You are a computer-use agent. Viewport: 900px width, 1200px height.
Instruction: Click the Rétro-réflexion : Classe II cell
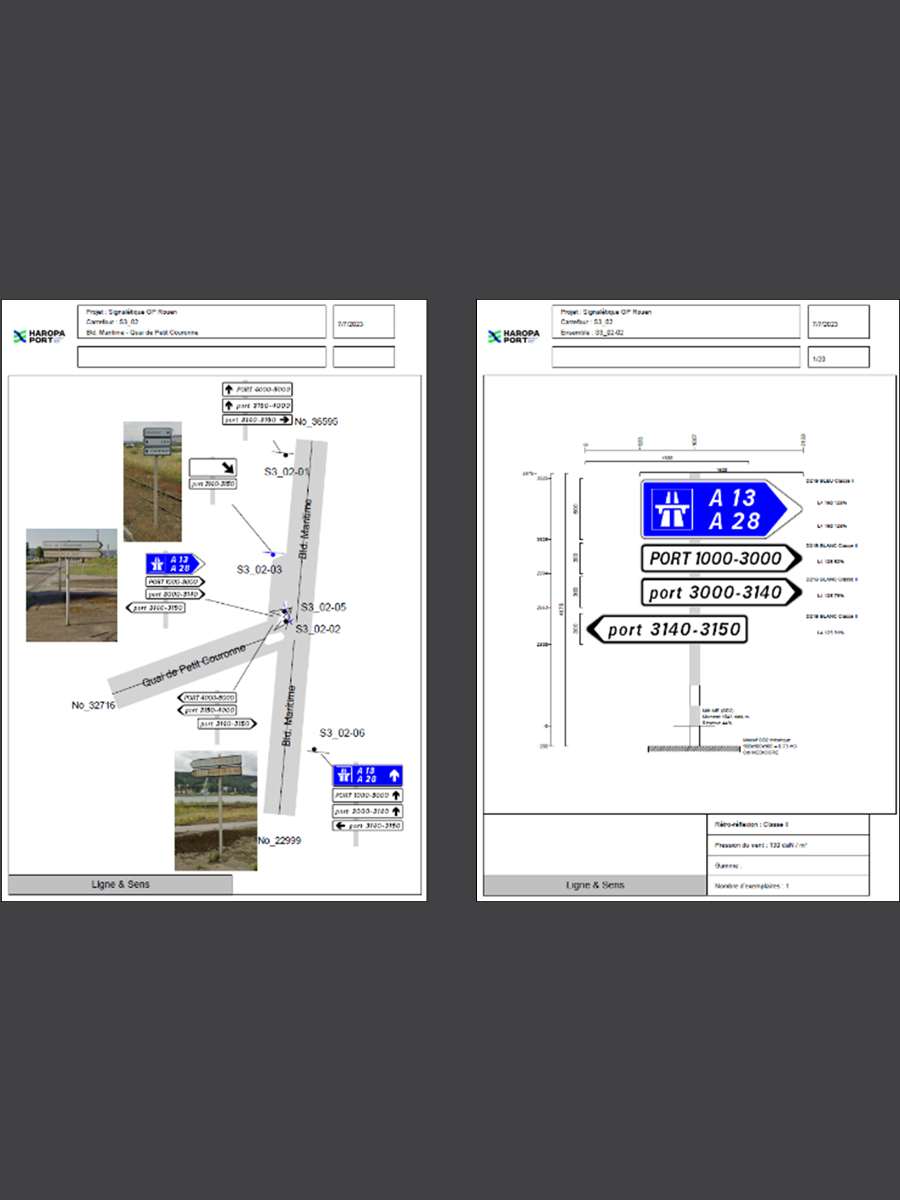point(787,825)
